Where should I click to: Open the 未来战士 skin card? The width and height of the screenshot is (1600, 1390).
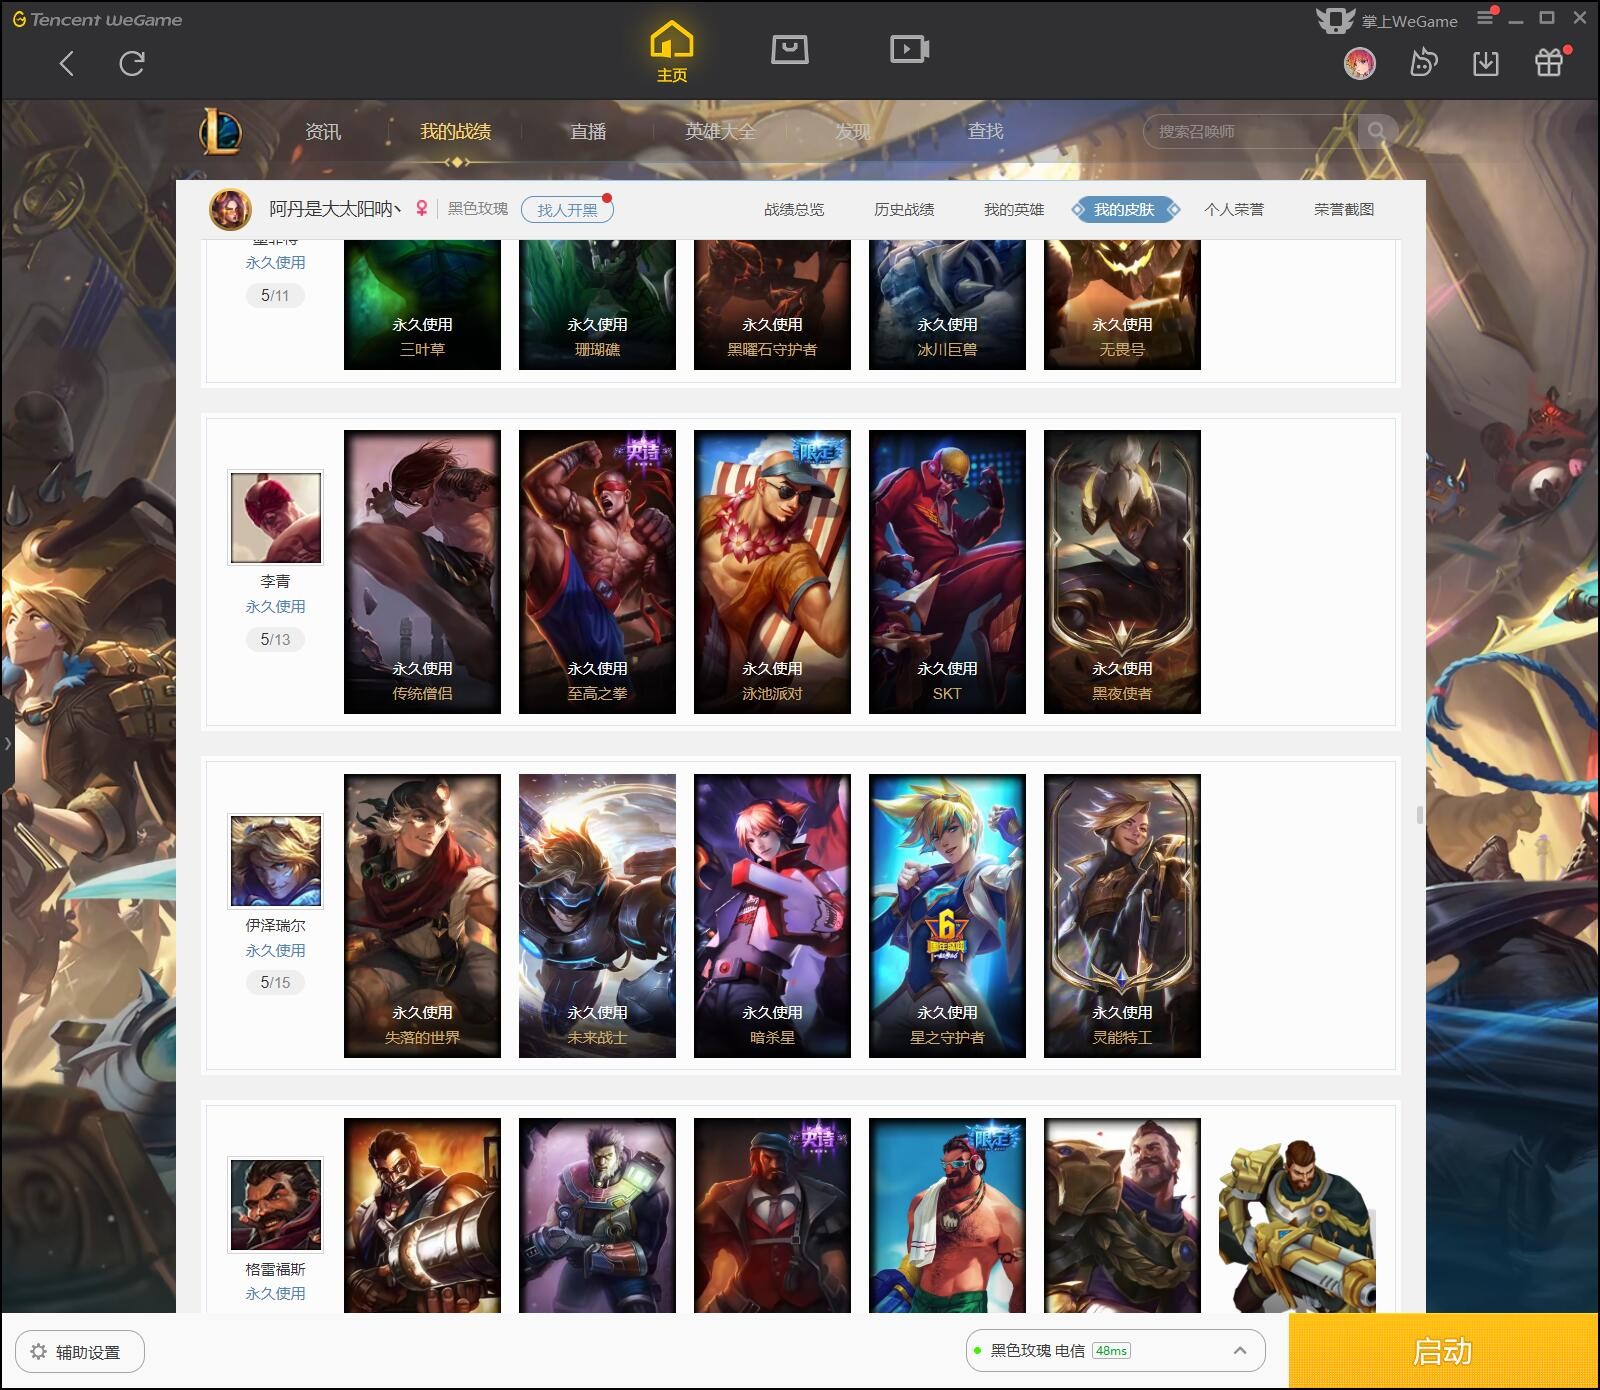[597, 916]
